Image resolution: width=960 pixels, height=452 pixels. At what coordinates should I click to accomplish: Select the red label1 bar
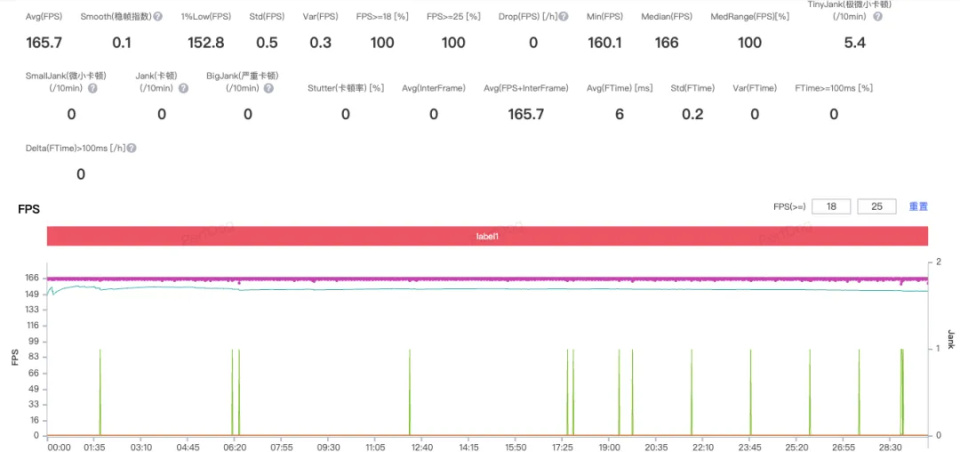pos(487,236)
